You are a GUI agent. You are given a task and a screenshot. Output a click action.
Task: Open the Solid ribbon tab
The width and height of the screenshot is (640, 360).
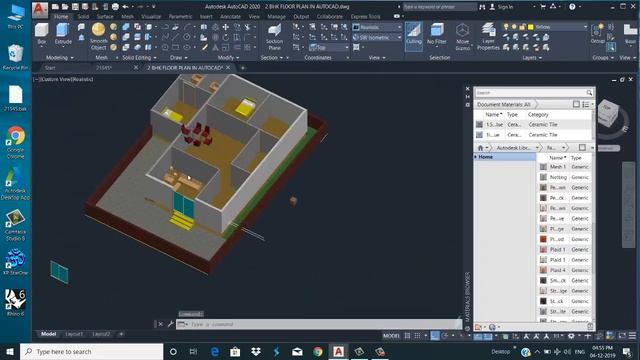pyautogui.click(x=83, y=17)
